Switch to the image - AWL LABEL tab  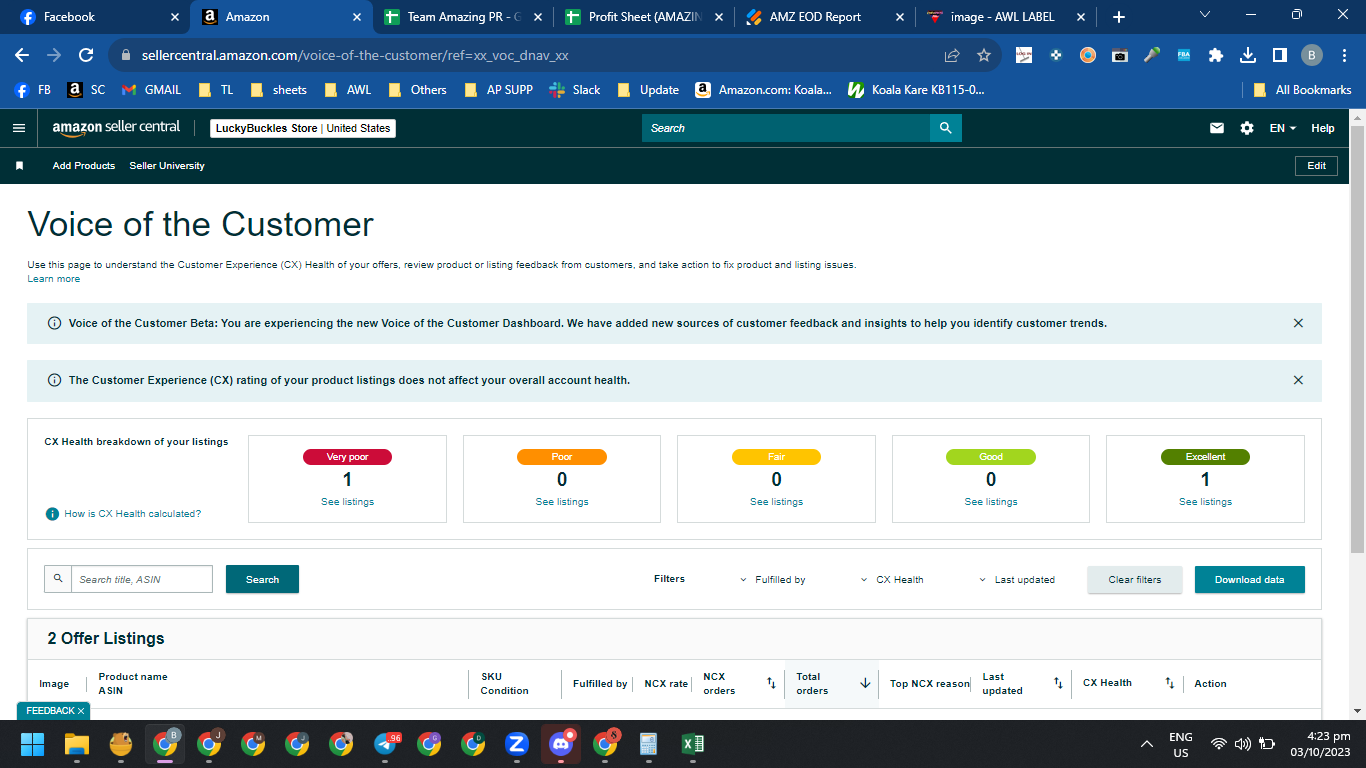[1007, 17]
